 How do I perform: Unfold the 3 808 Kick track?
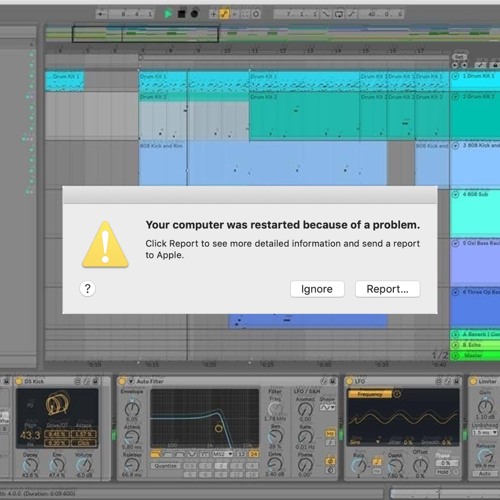[455, 145]
